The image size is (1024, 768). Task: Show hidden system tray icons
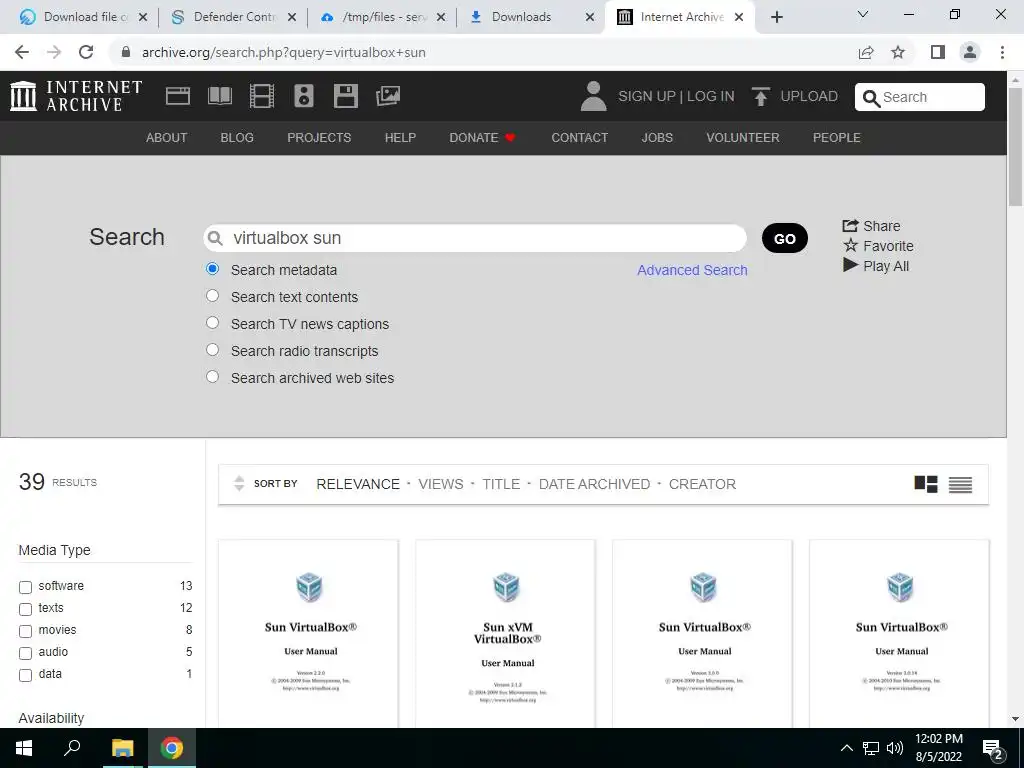click(x=846, y=748)
